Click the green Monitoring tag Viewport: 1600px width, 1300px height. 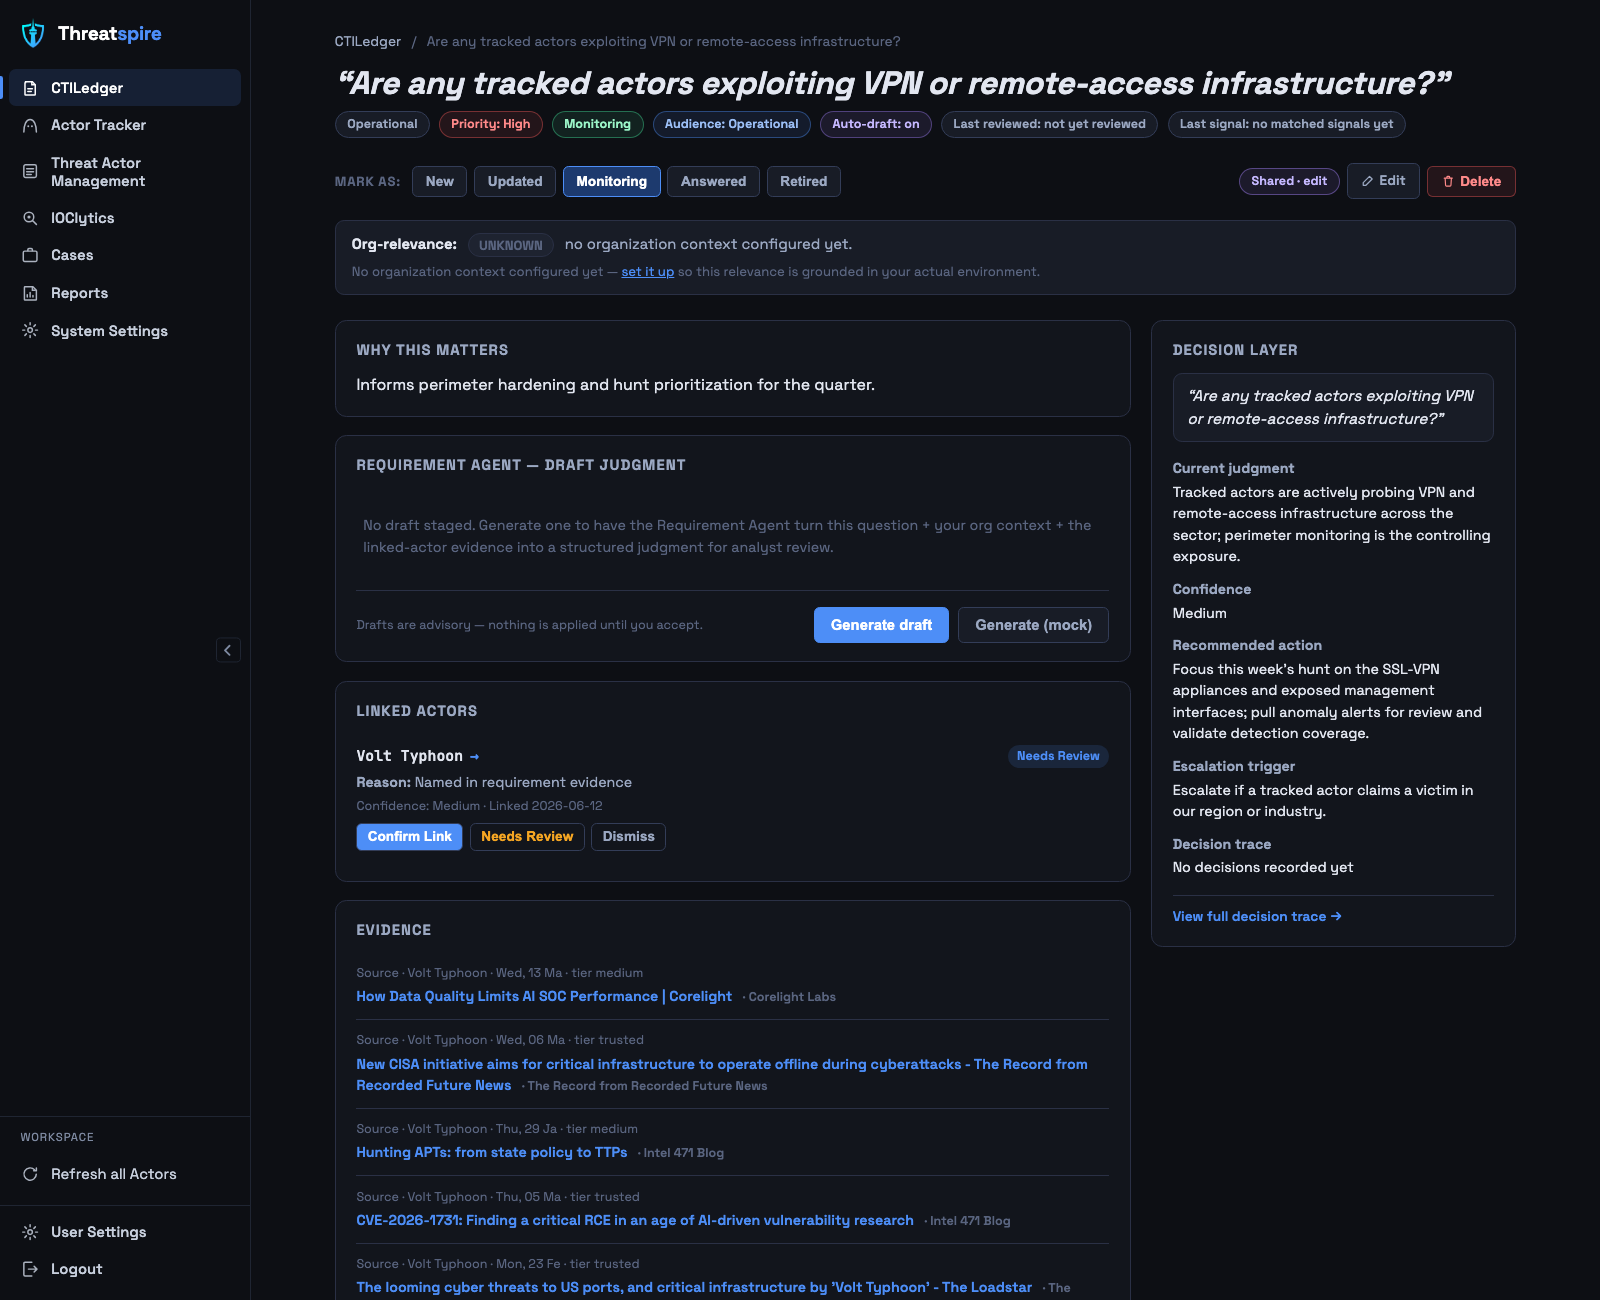598,124
